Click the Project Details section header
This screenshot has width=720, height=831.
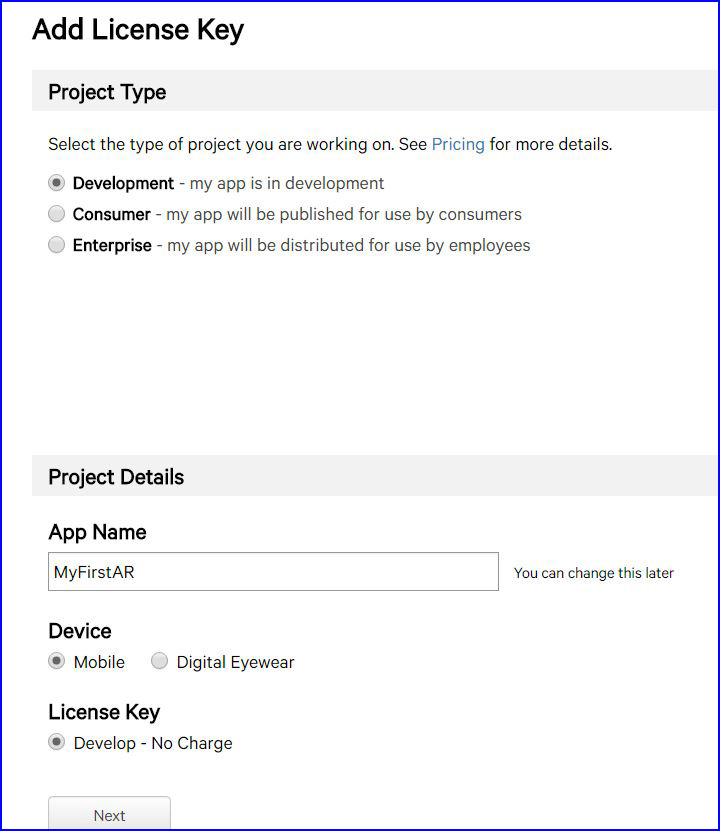pos(116,477)
